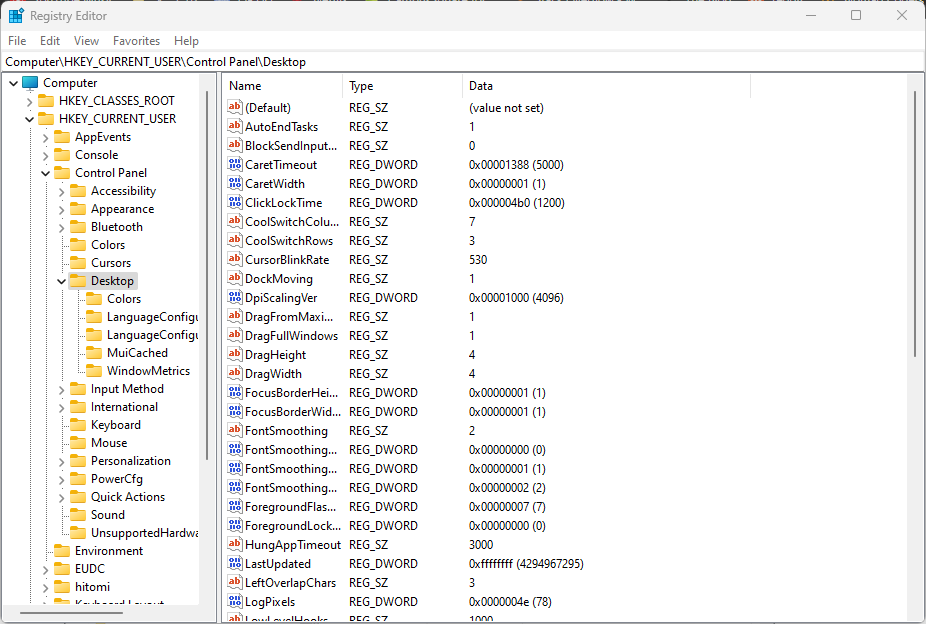Open the Favorites menu
Viewport: 926px width, 624px height.
click(136, 41)
